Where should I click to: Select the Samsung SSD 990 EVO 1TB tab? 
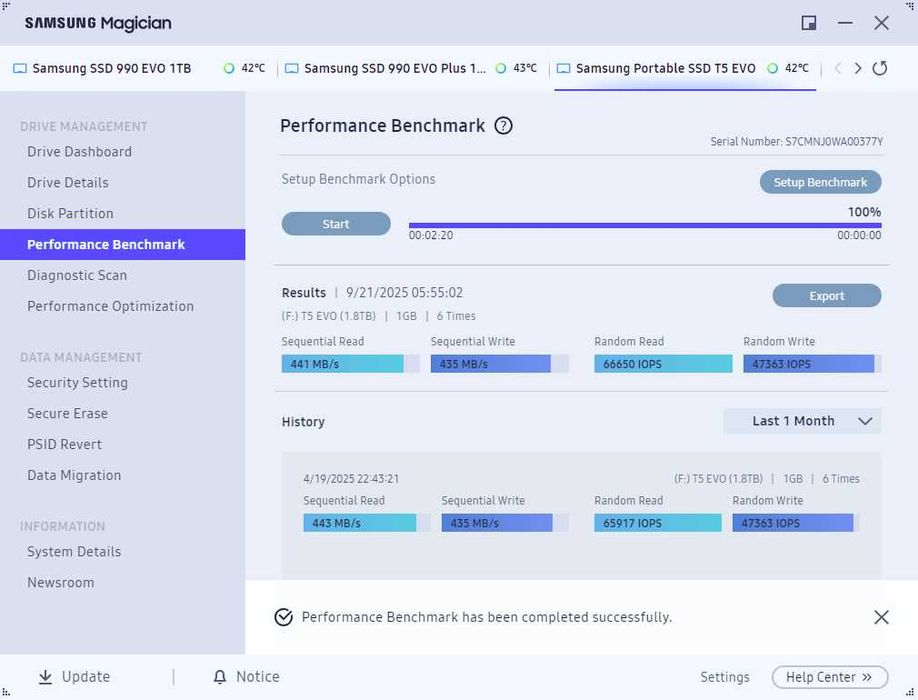pos(139,68)
